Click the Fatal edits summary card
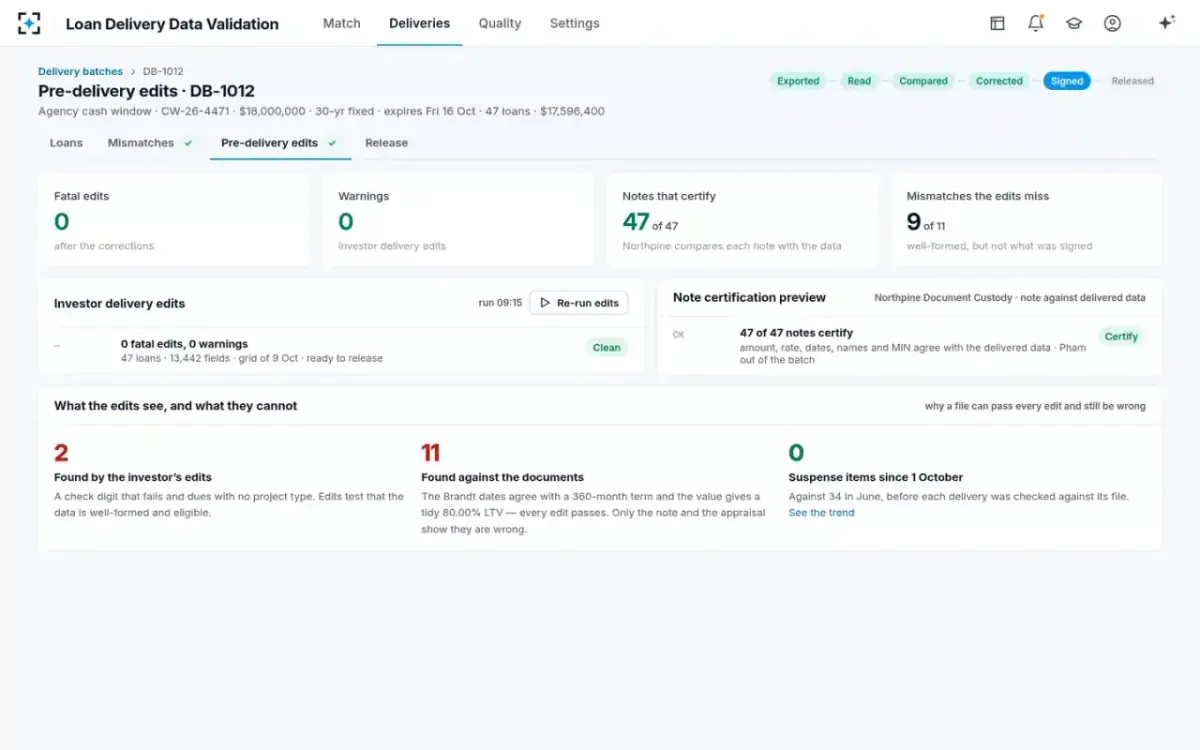The image size is (1200, 750). point(174,220)
